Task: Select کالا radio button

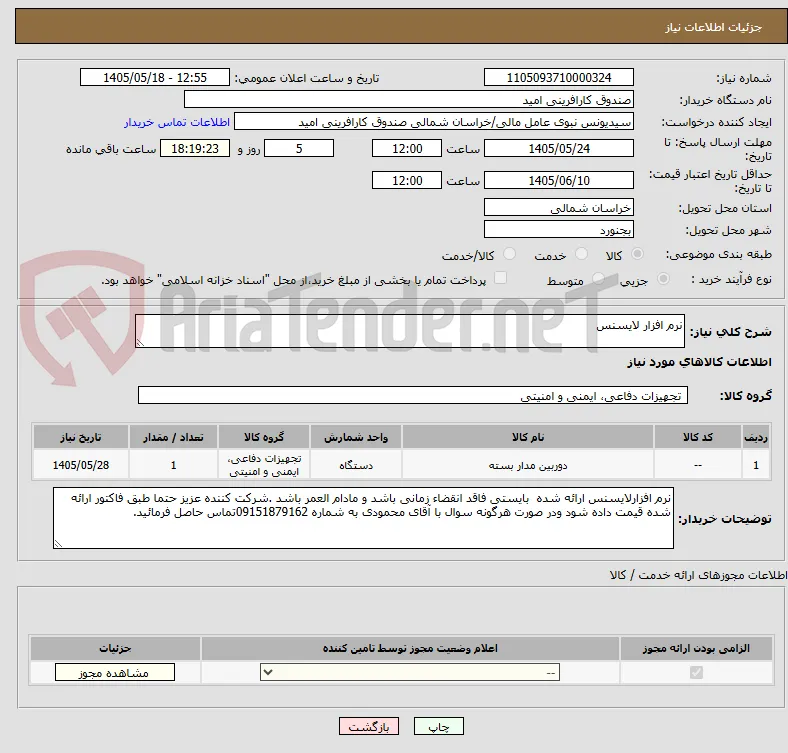Action: pos(637,254)
